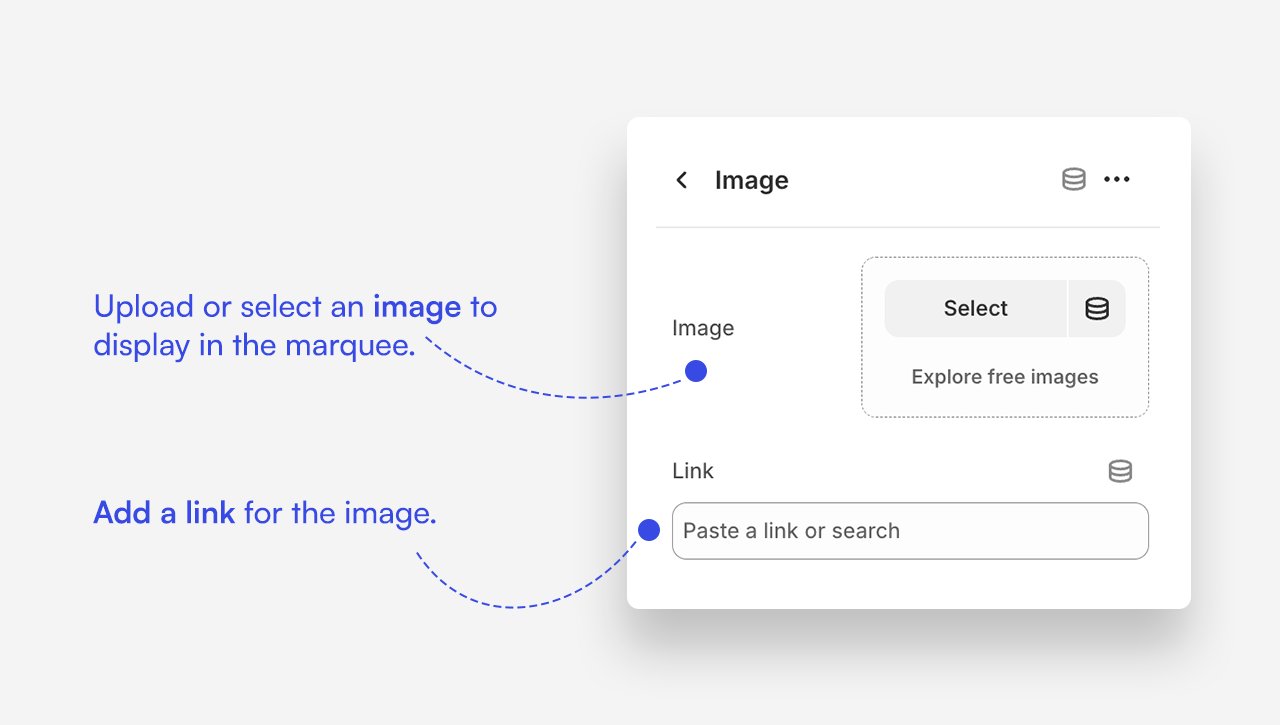This screenshot has width=1280, height=725.
Task: Click the back chevron beside Image title
Action: (x=682, y=180)
